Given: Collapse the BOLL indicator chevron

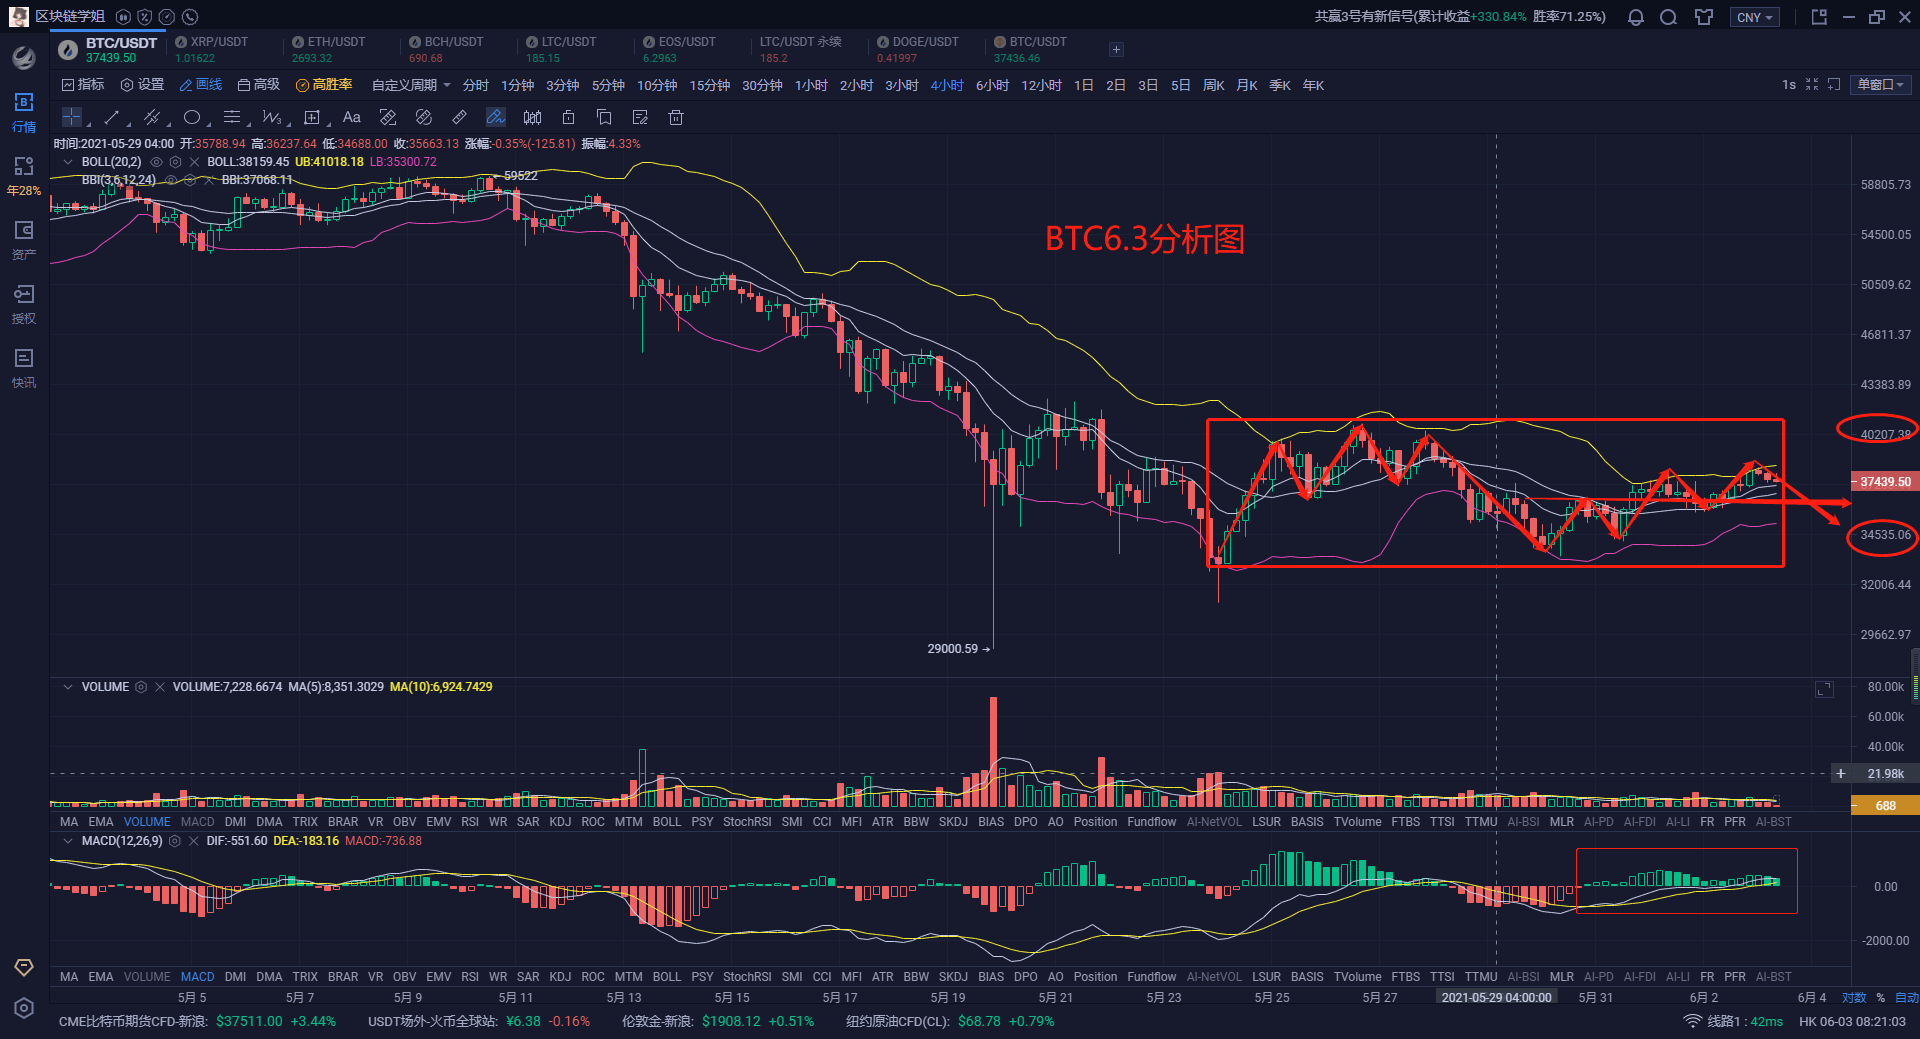Looking at the screenshot, I should (67, 162).
